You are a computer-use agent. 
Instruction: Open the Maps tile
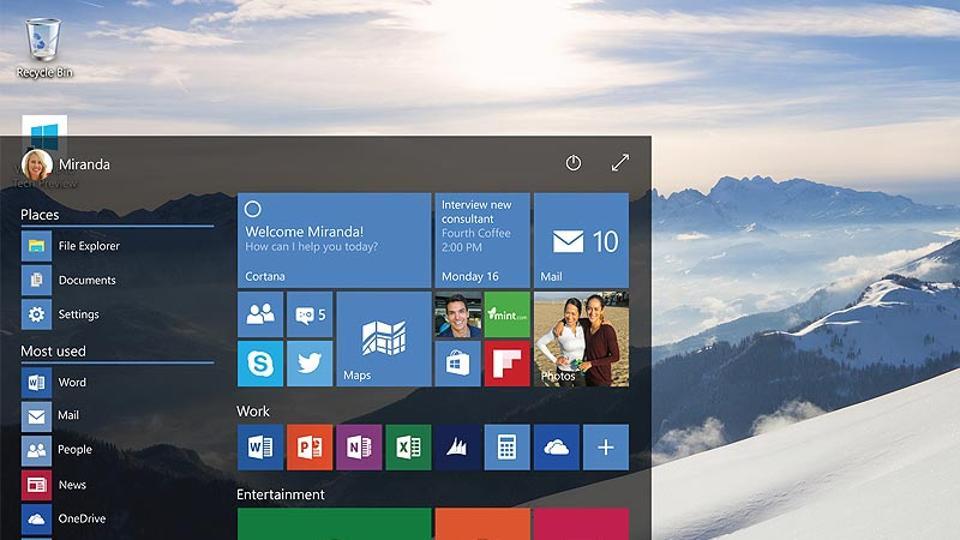click(x=384, y=339)
